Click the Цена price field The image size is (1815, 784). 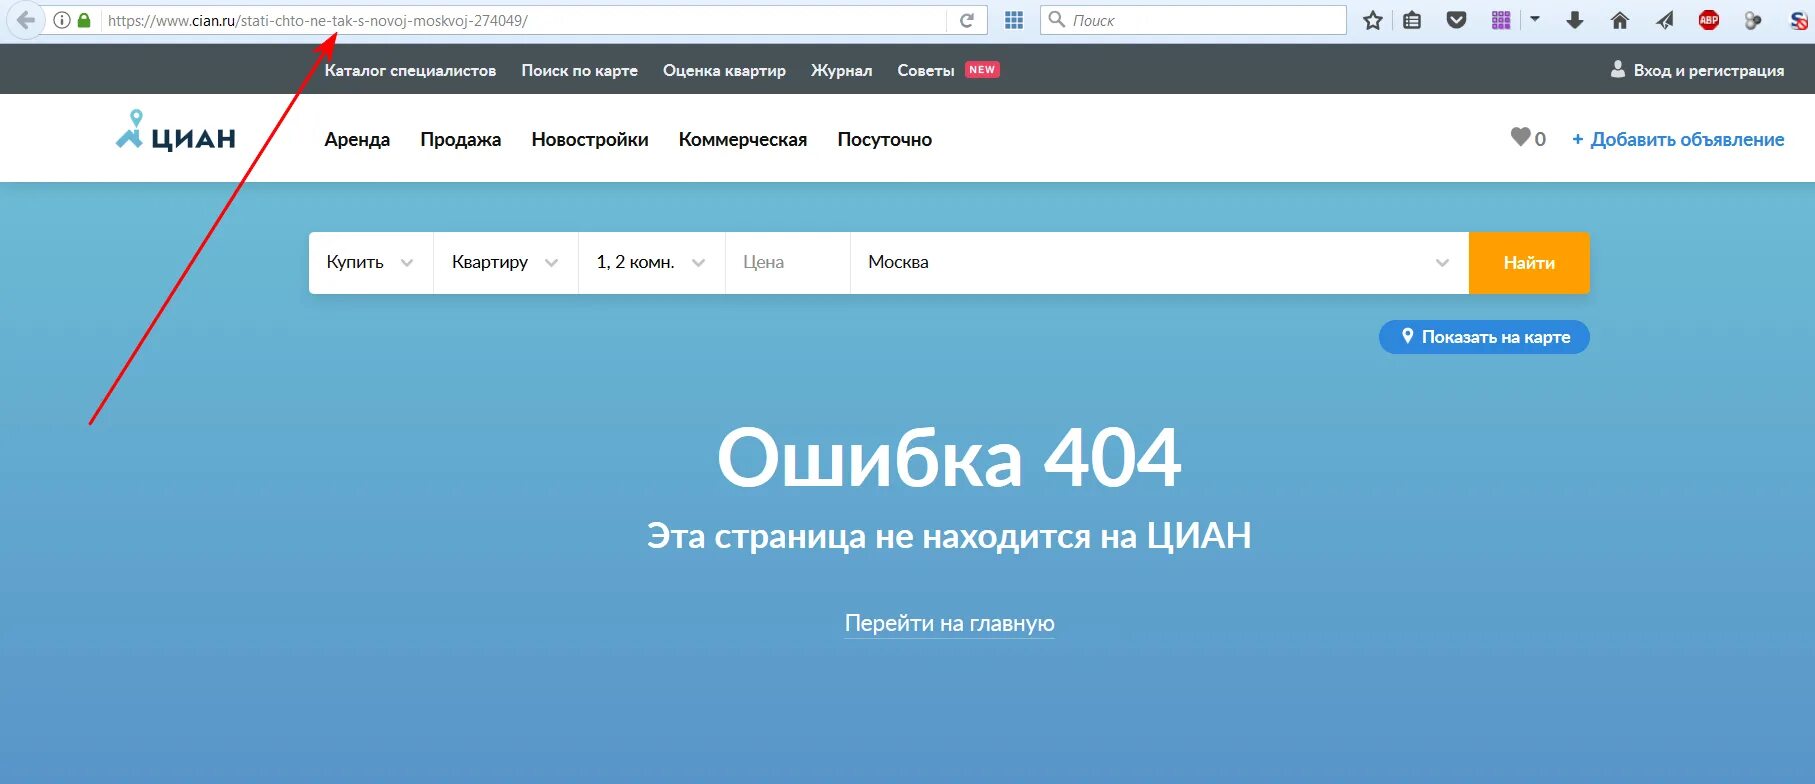tap(788, 263)
